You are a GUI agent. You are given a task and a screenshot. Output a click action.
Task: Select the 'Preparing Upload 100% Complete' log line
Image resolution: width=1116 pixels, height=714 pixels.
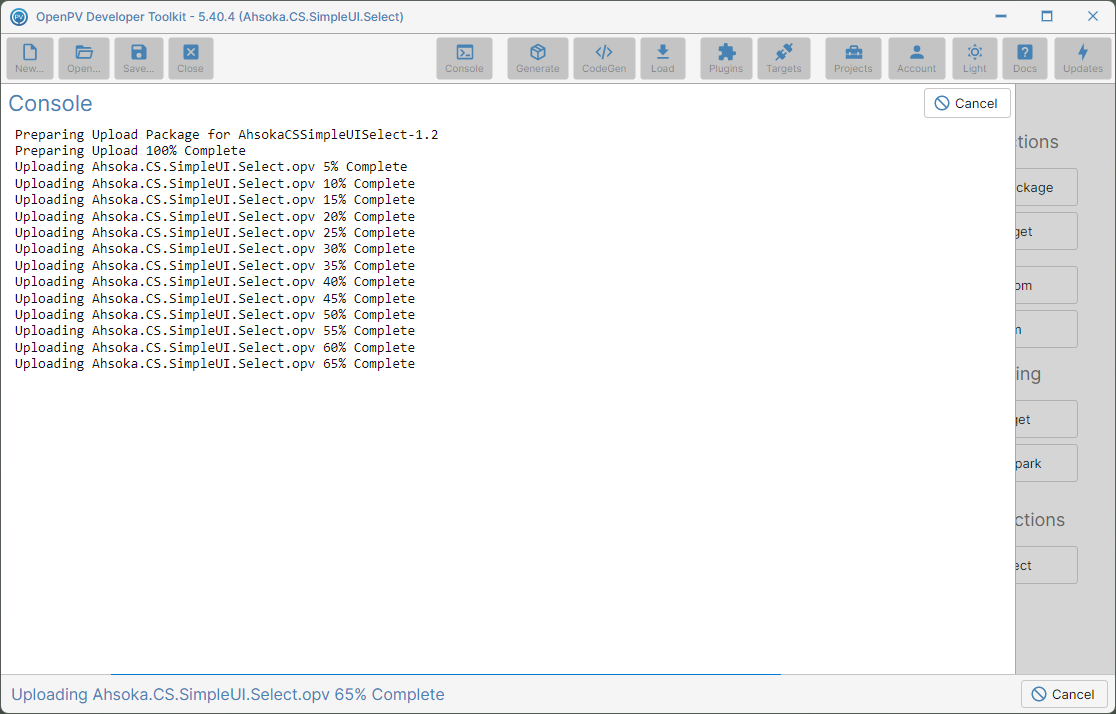click(130, 151)
